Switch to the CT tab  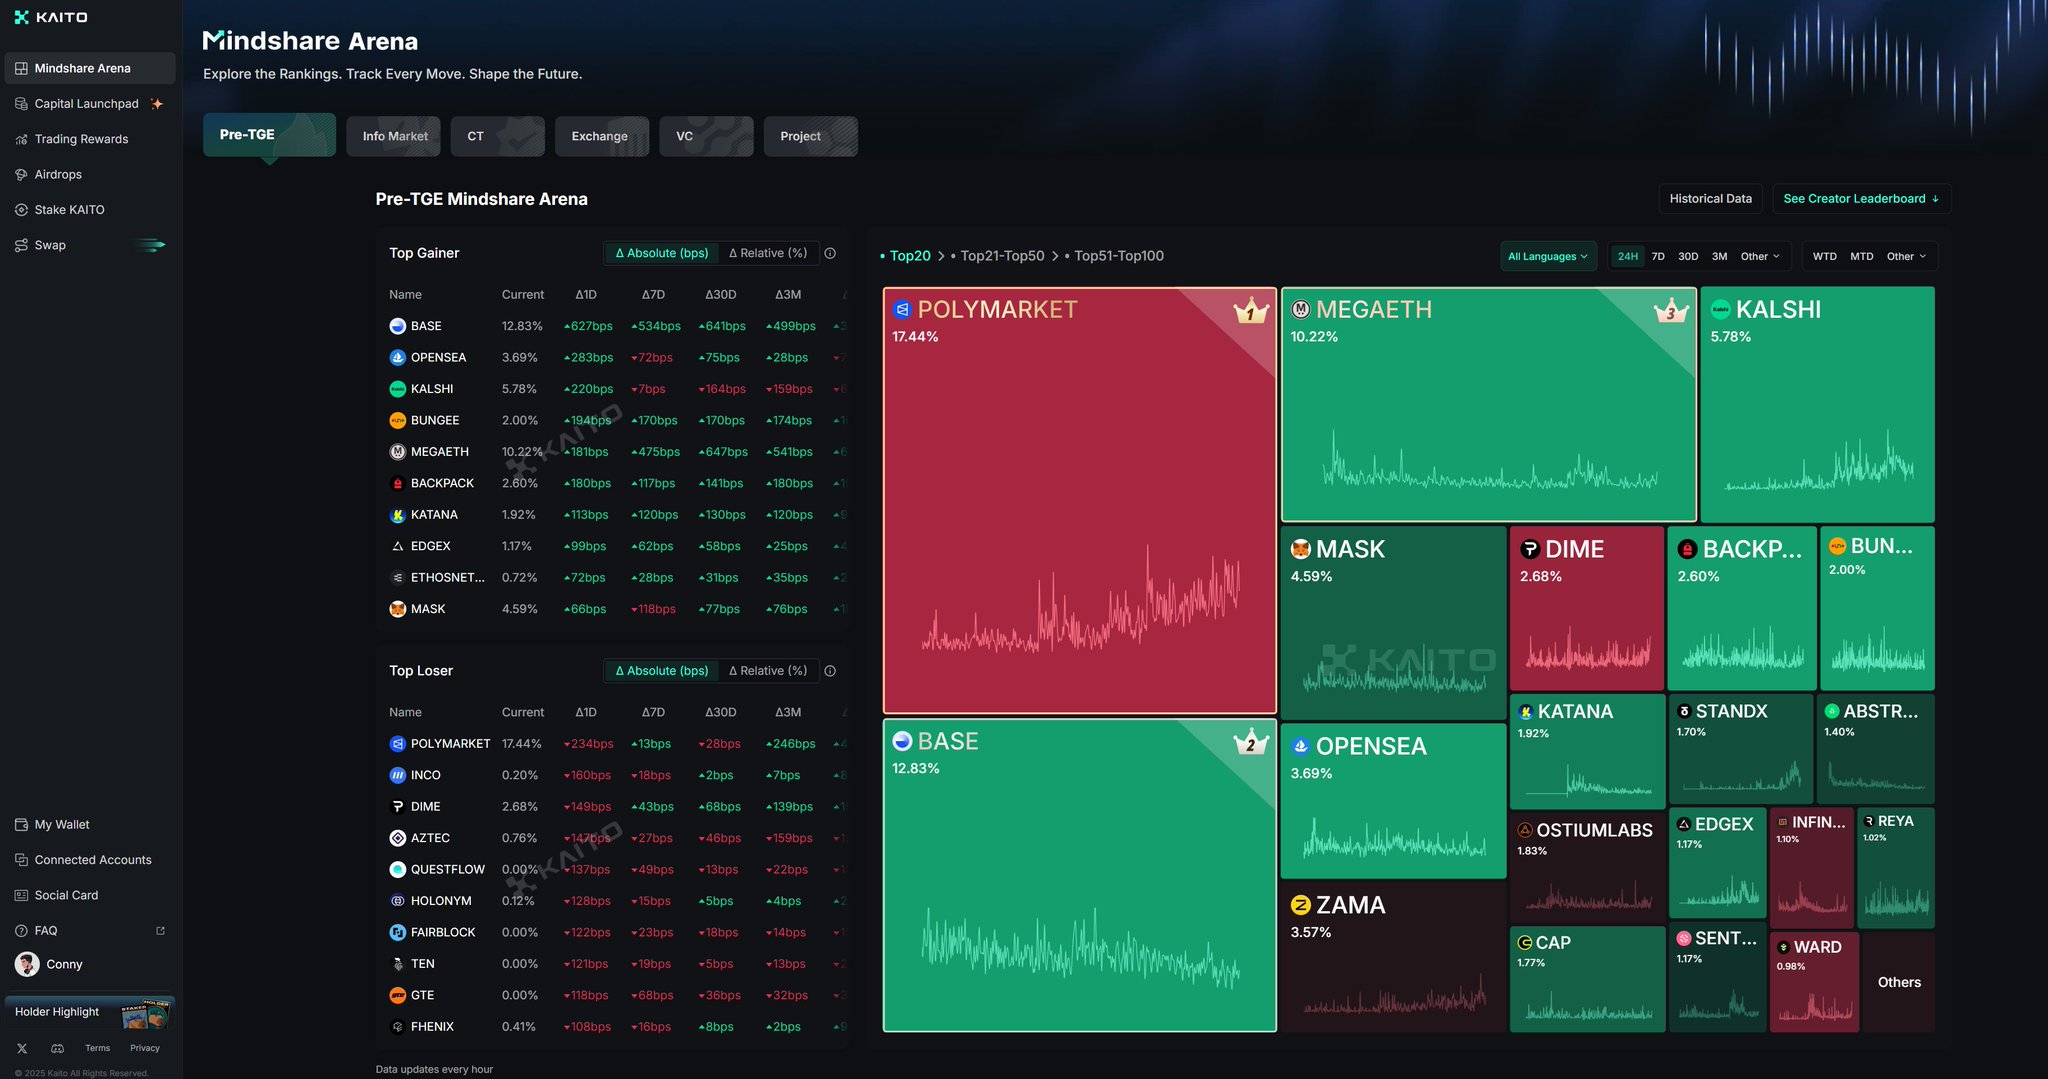click(497, 136)
